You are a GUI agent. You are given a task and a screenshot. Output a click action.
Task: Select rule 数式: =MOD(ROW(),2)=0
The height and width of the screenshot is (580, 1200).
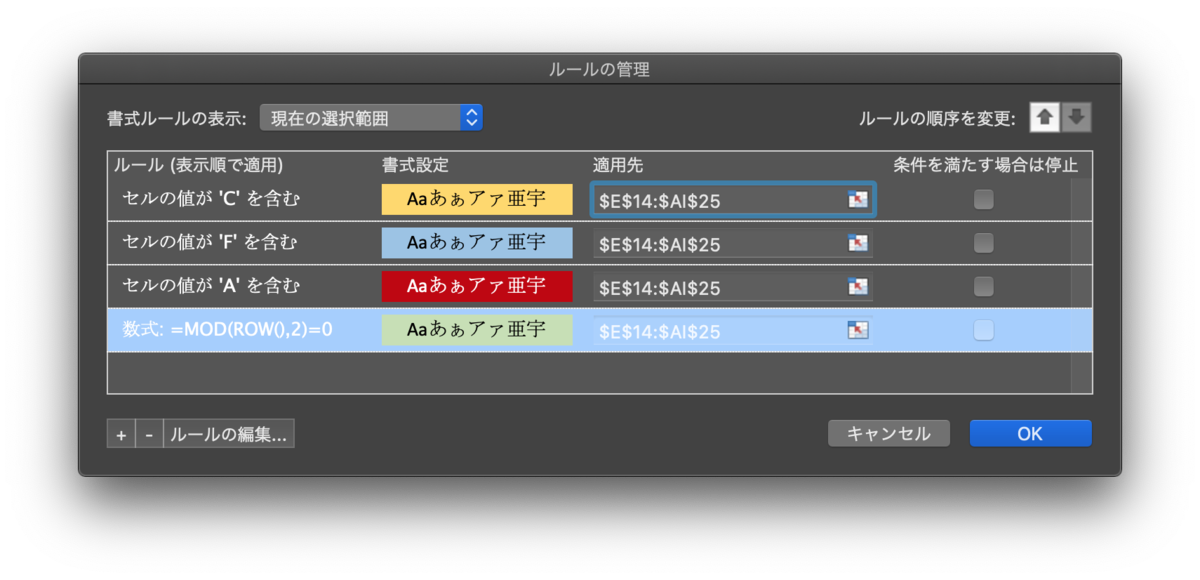point(227,328)
